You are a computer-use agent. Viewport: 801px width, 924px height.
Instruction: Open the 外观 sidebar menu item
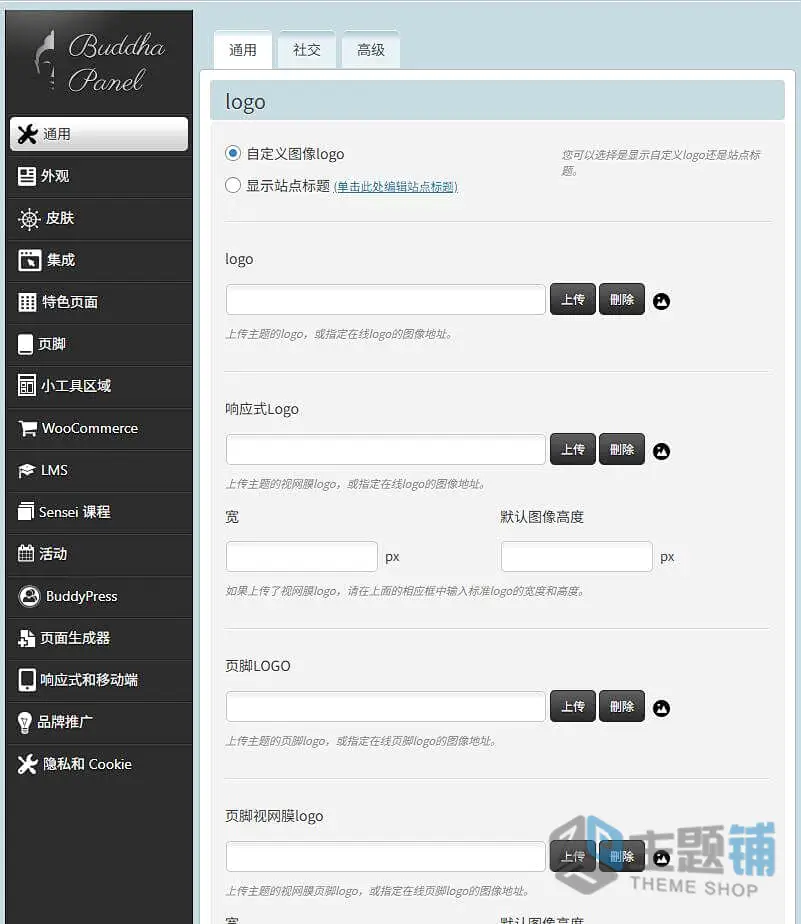(99, 176)
